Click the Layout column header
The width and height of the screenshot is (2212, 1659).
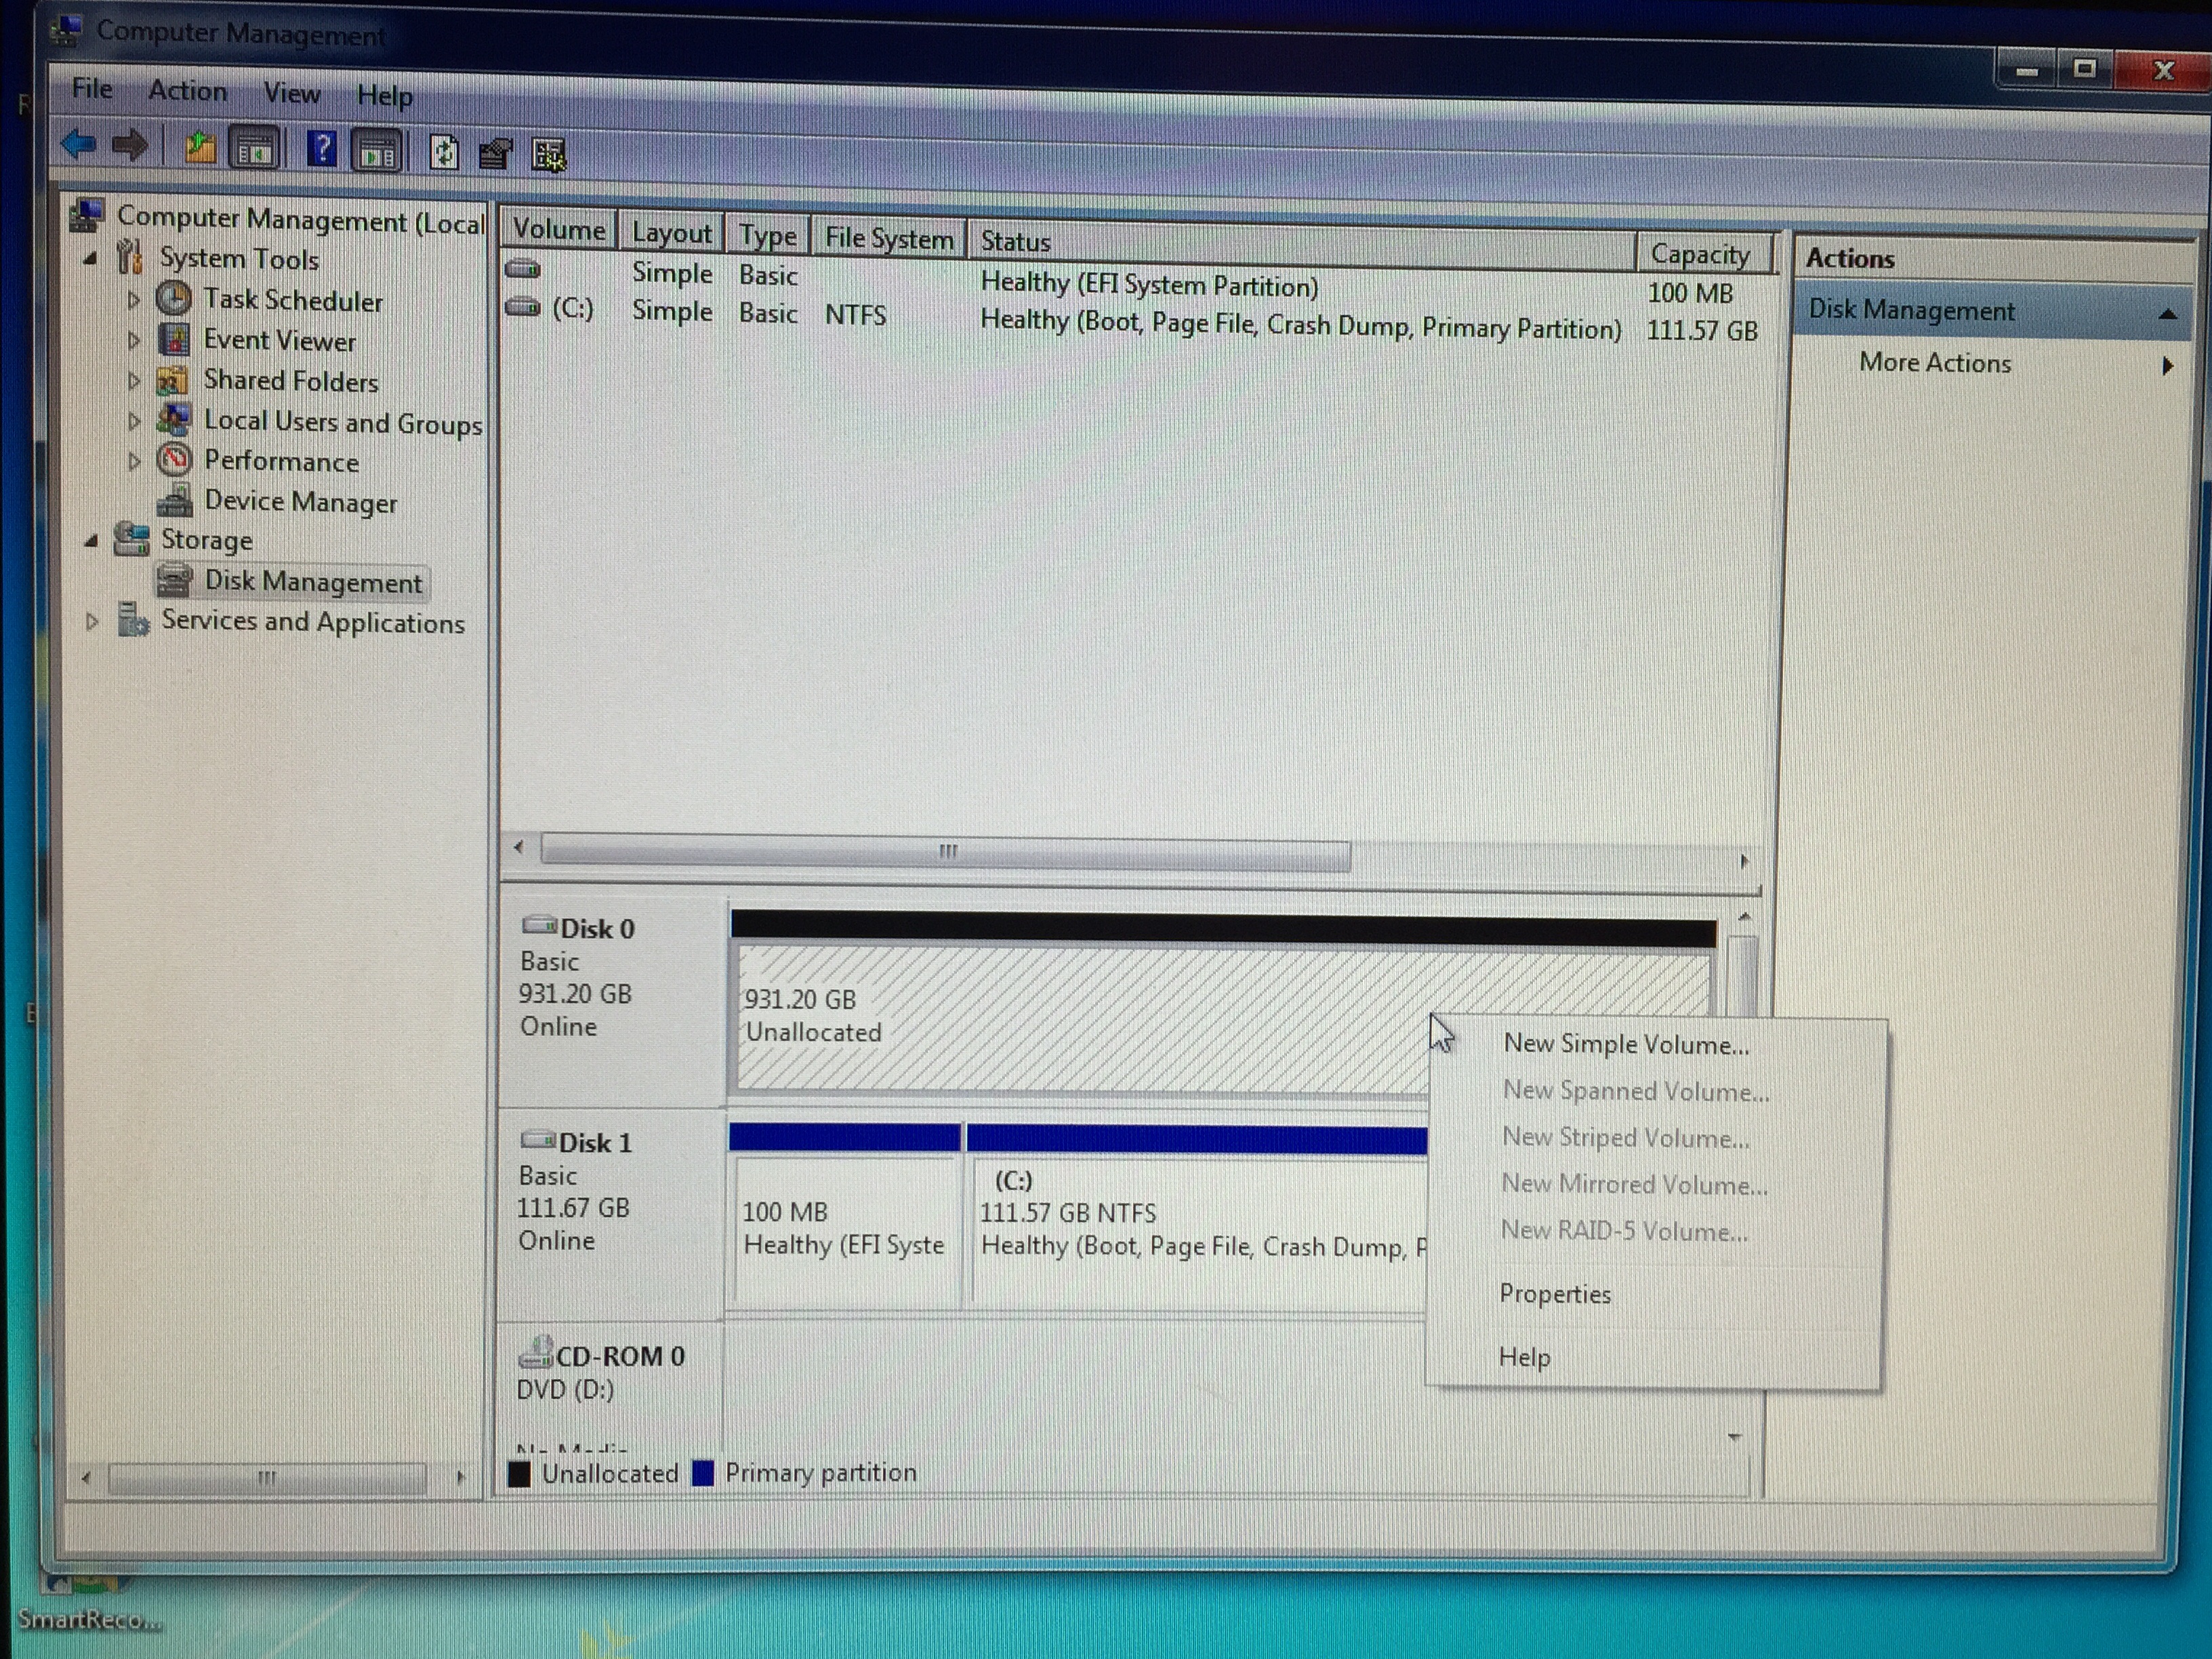pyautogui.click(x=671, y=233)
